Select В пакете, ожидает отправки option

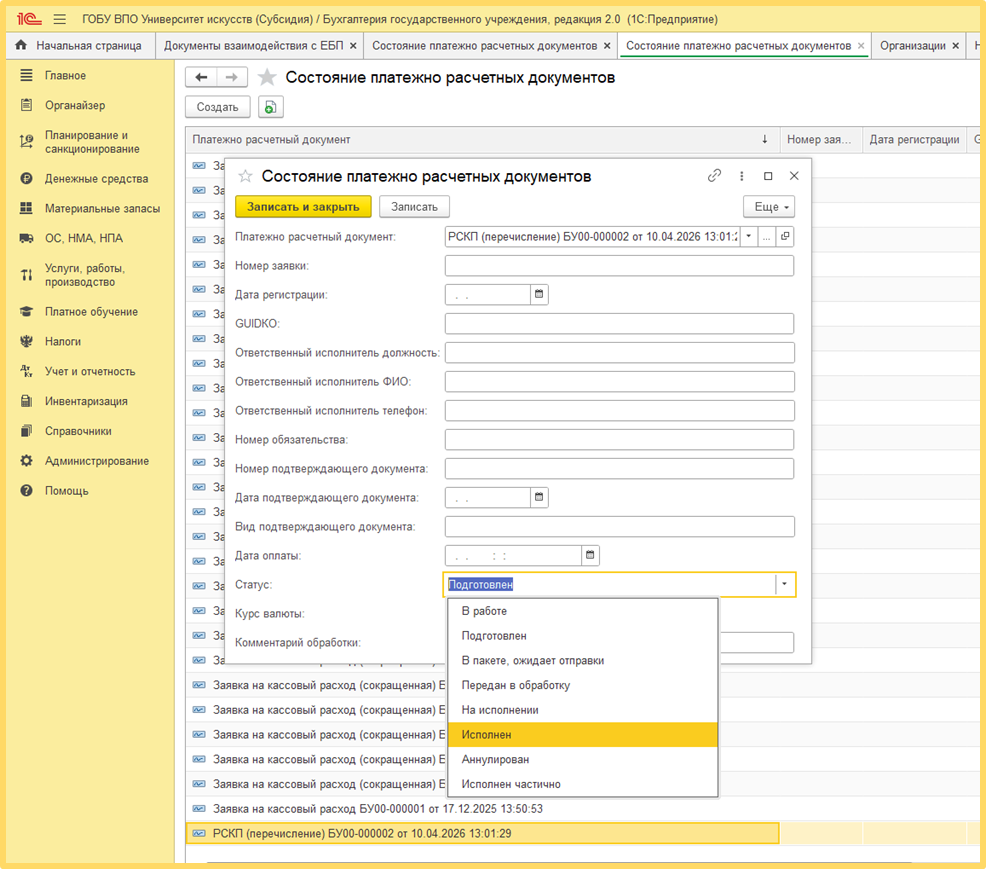pos(582,660)
